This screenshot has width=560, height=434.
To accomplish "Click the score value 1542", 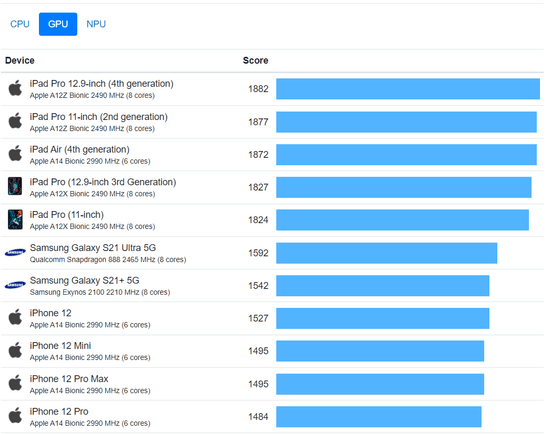I will pos(258,285).
